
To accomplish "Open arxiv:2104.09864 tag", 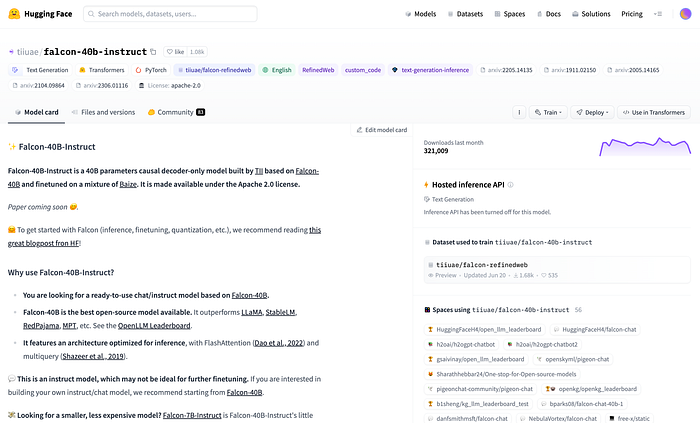I will coord(38,85).
